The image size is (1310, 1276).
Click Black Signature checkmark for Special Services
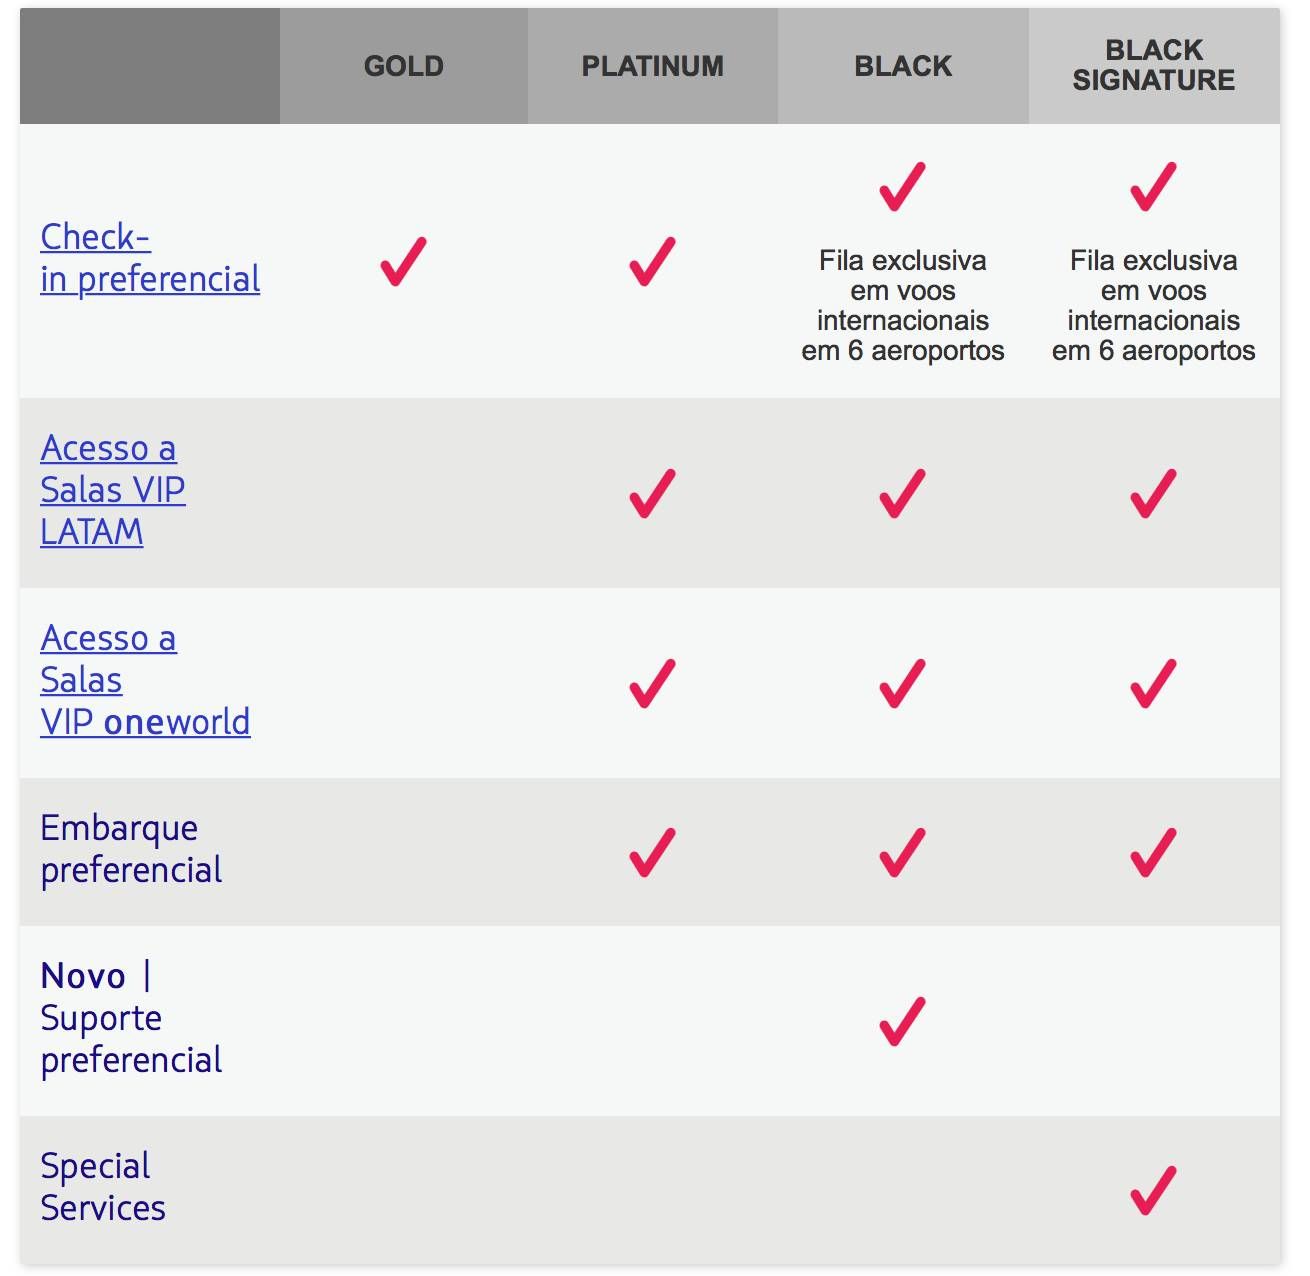(1154, 1190)
